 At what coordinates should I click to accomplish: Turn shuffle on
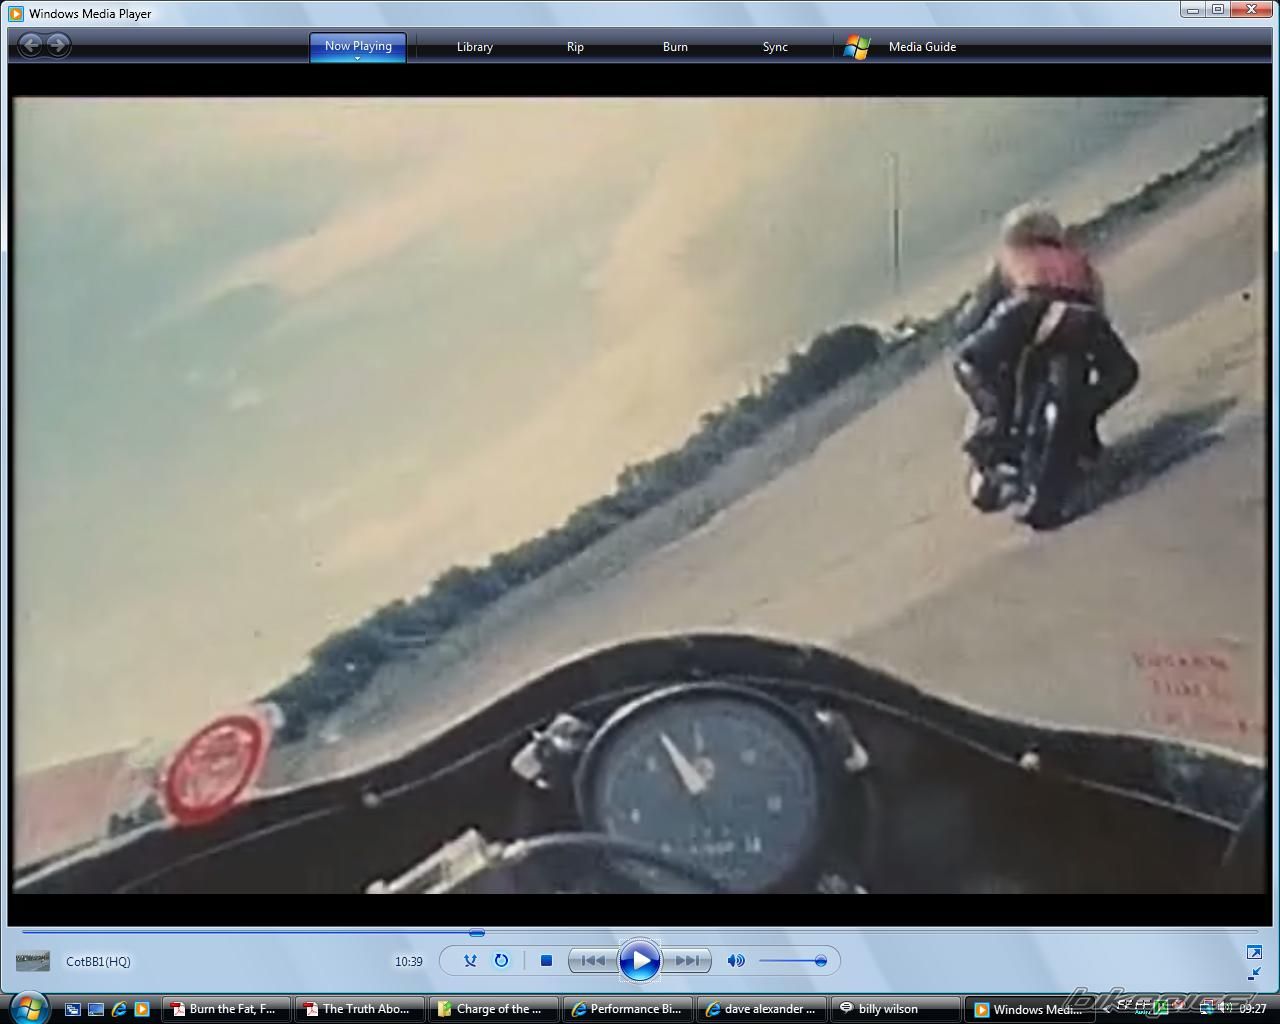click(x=470, y=961)
